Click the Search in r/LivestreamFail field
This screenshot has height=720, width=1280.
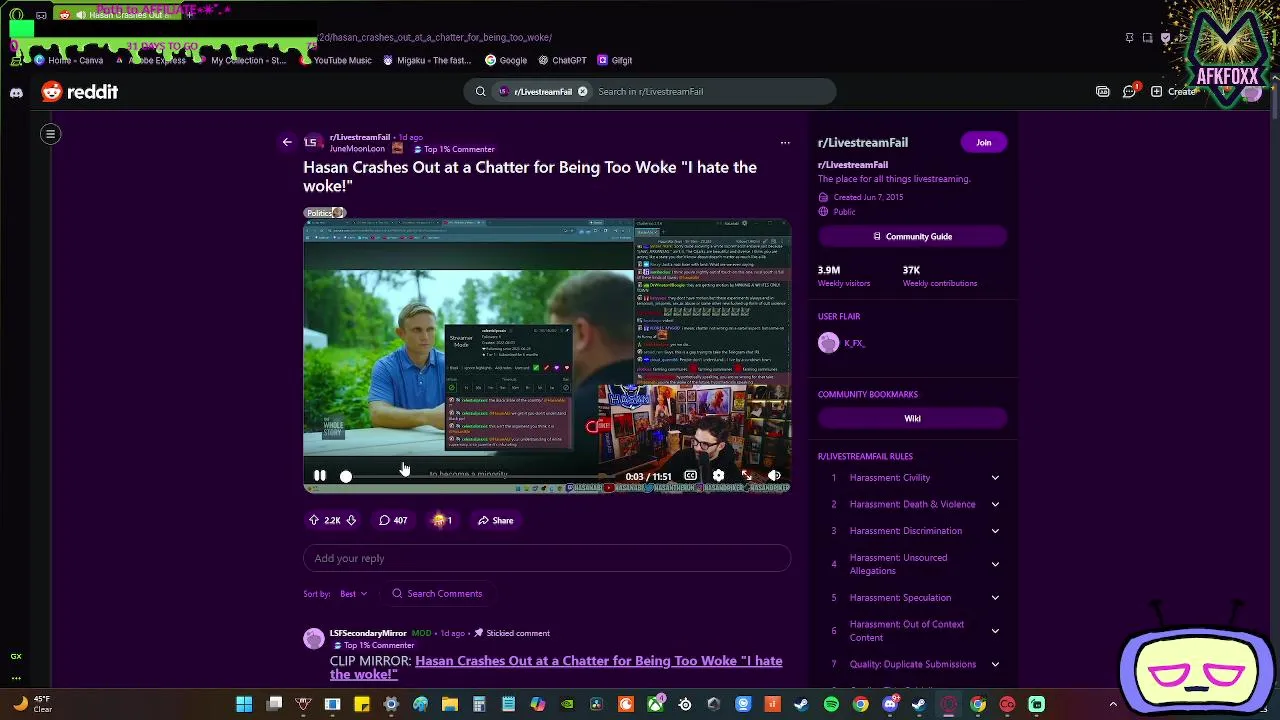710,92
